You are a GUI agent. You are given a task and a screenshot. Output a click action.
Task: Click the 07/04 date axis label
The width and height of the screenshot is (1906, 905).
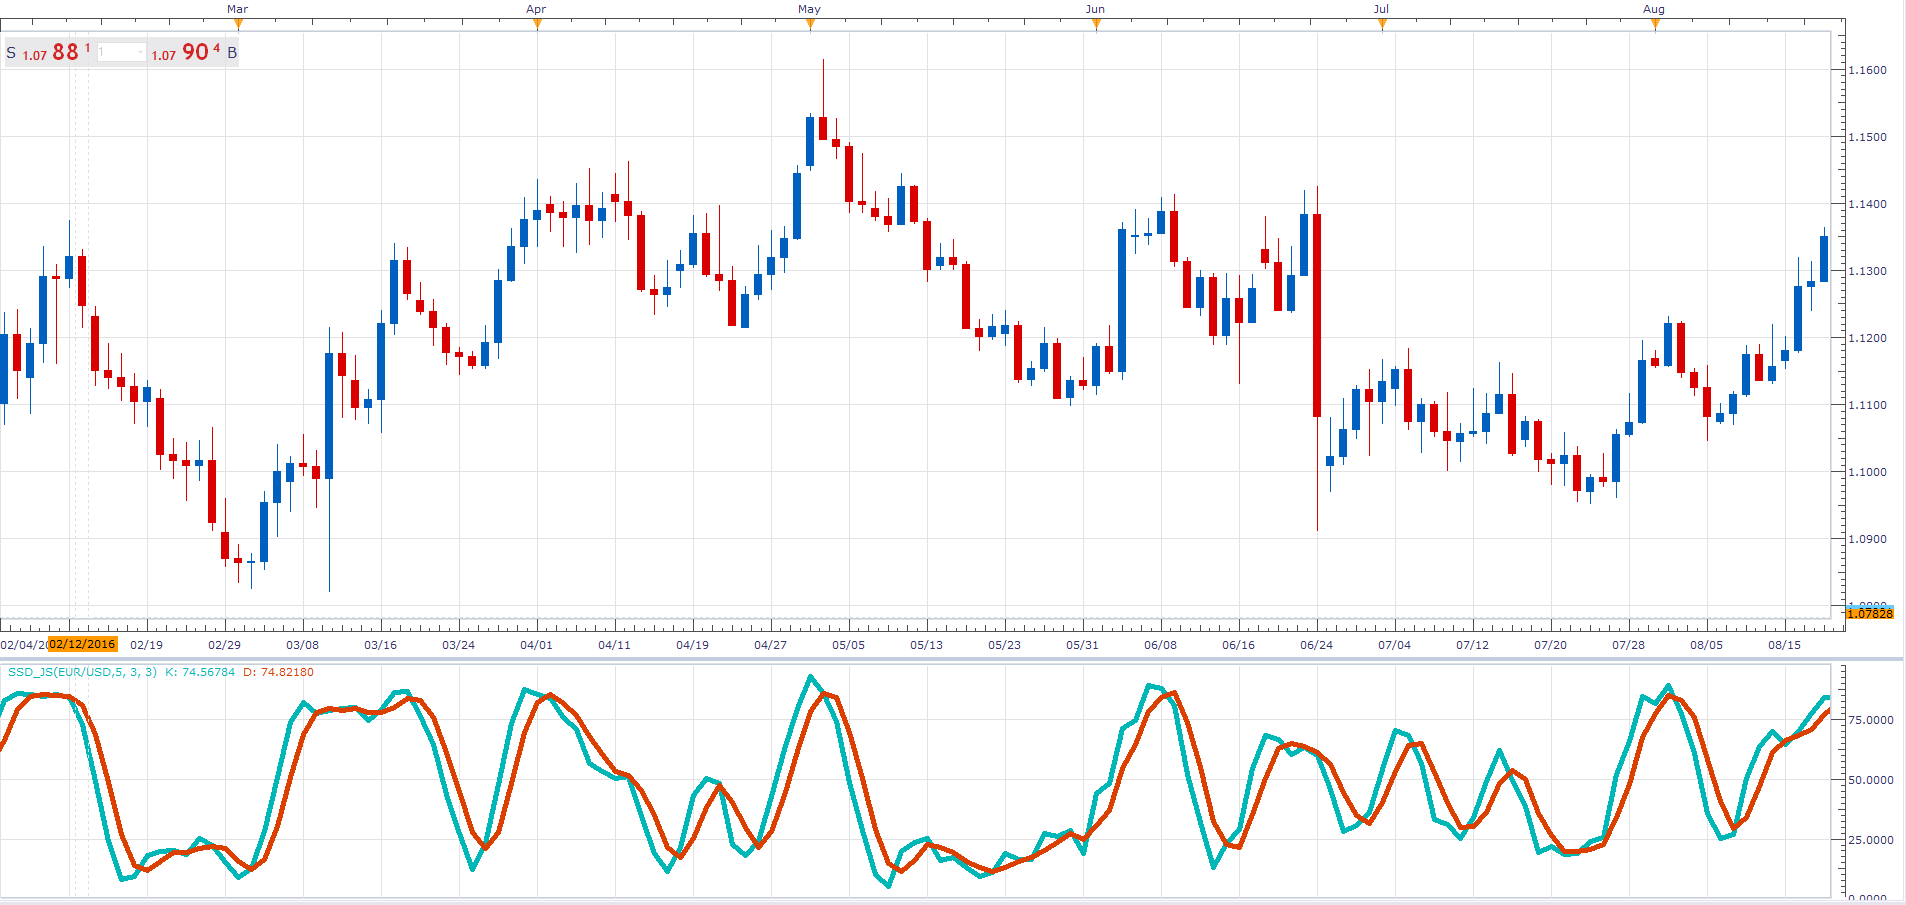coord(1395,645)
